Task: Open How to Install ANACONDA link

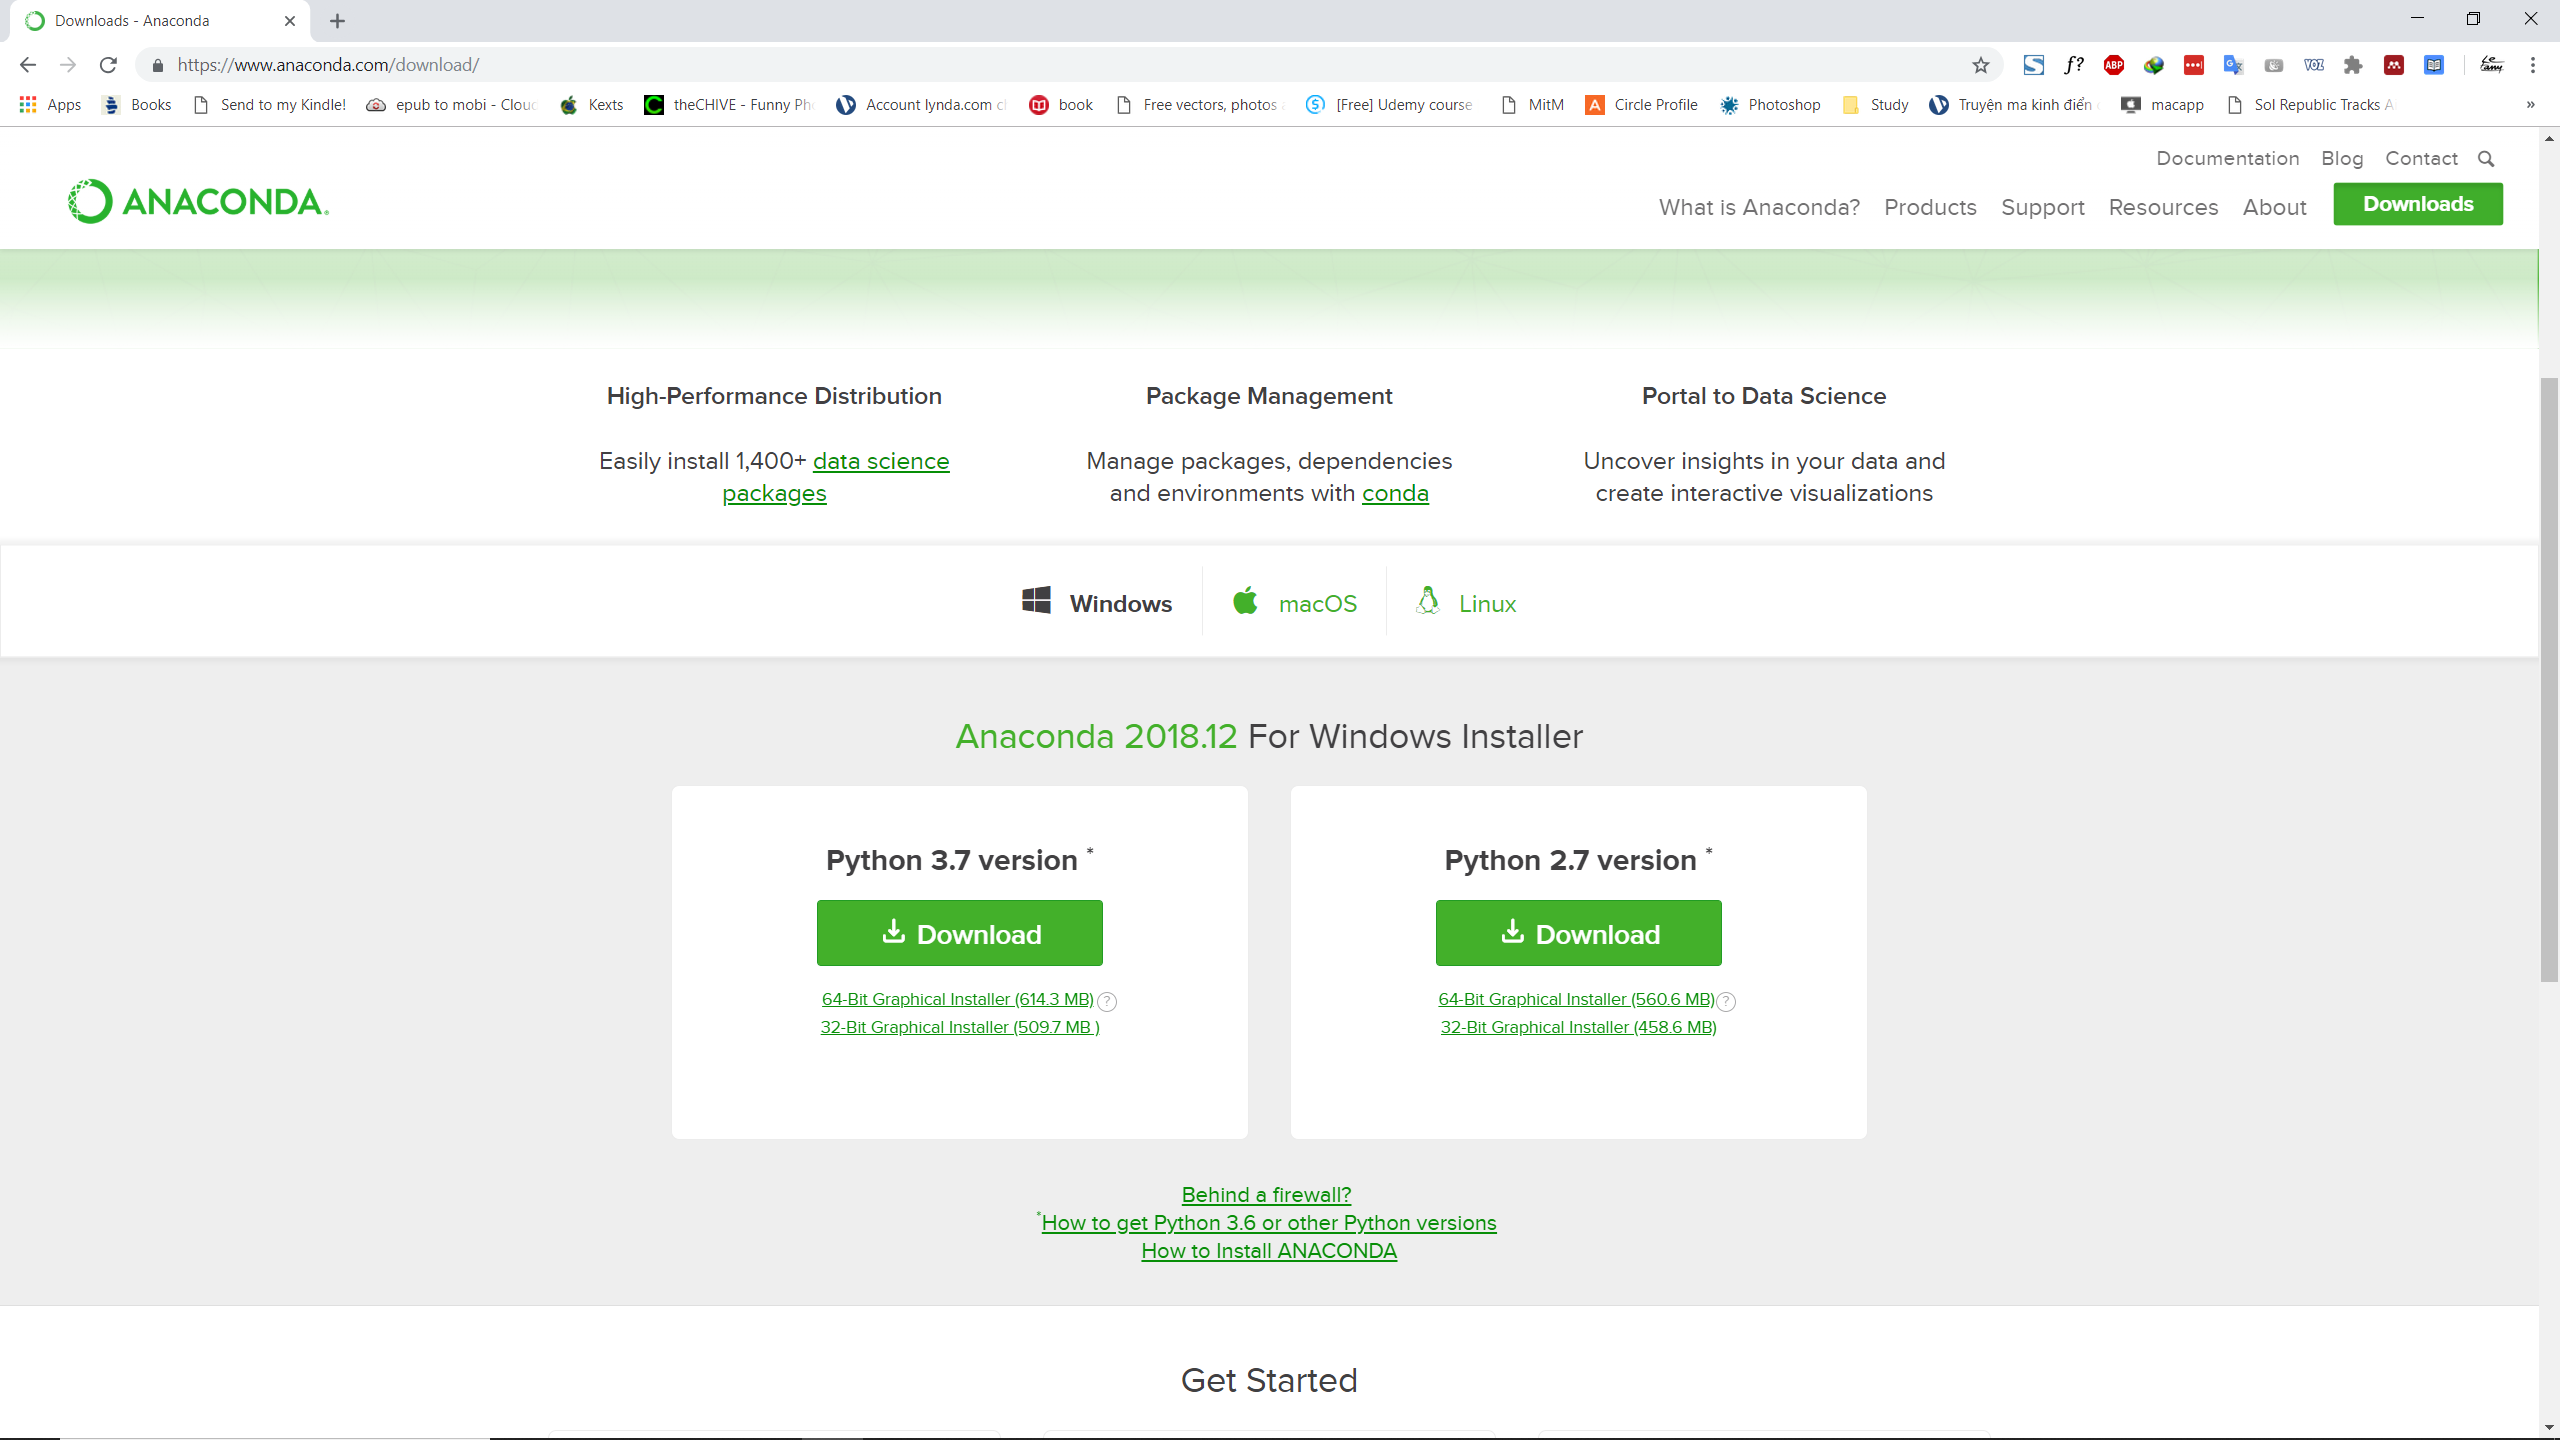Action: coord(1268,1250)
